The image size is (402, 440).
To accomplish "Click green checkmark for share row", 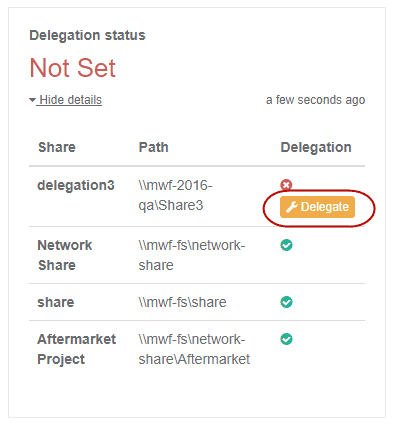I will click(x=286, y=302).
